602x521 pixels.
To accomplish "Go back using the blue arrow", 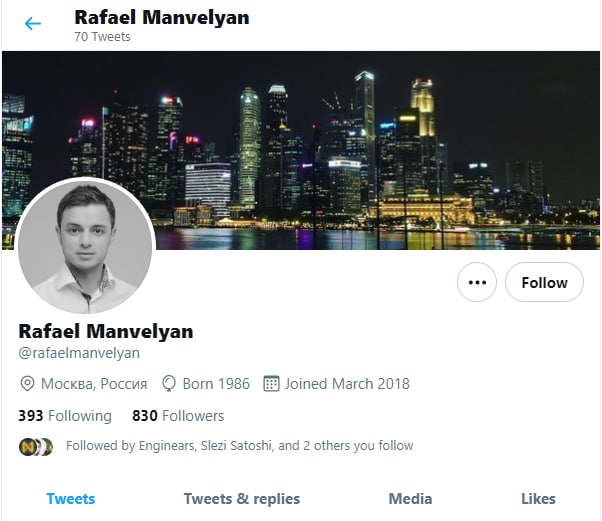I will (33, 23).
